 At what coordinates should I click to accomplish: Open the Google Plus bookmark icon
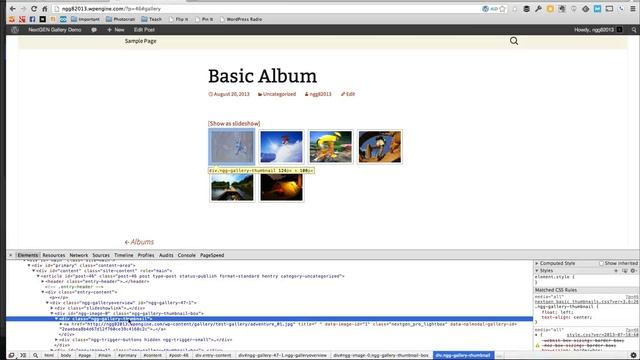pos(22,19)
